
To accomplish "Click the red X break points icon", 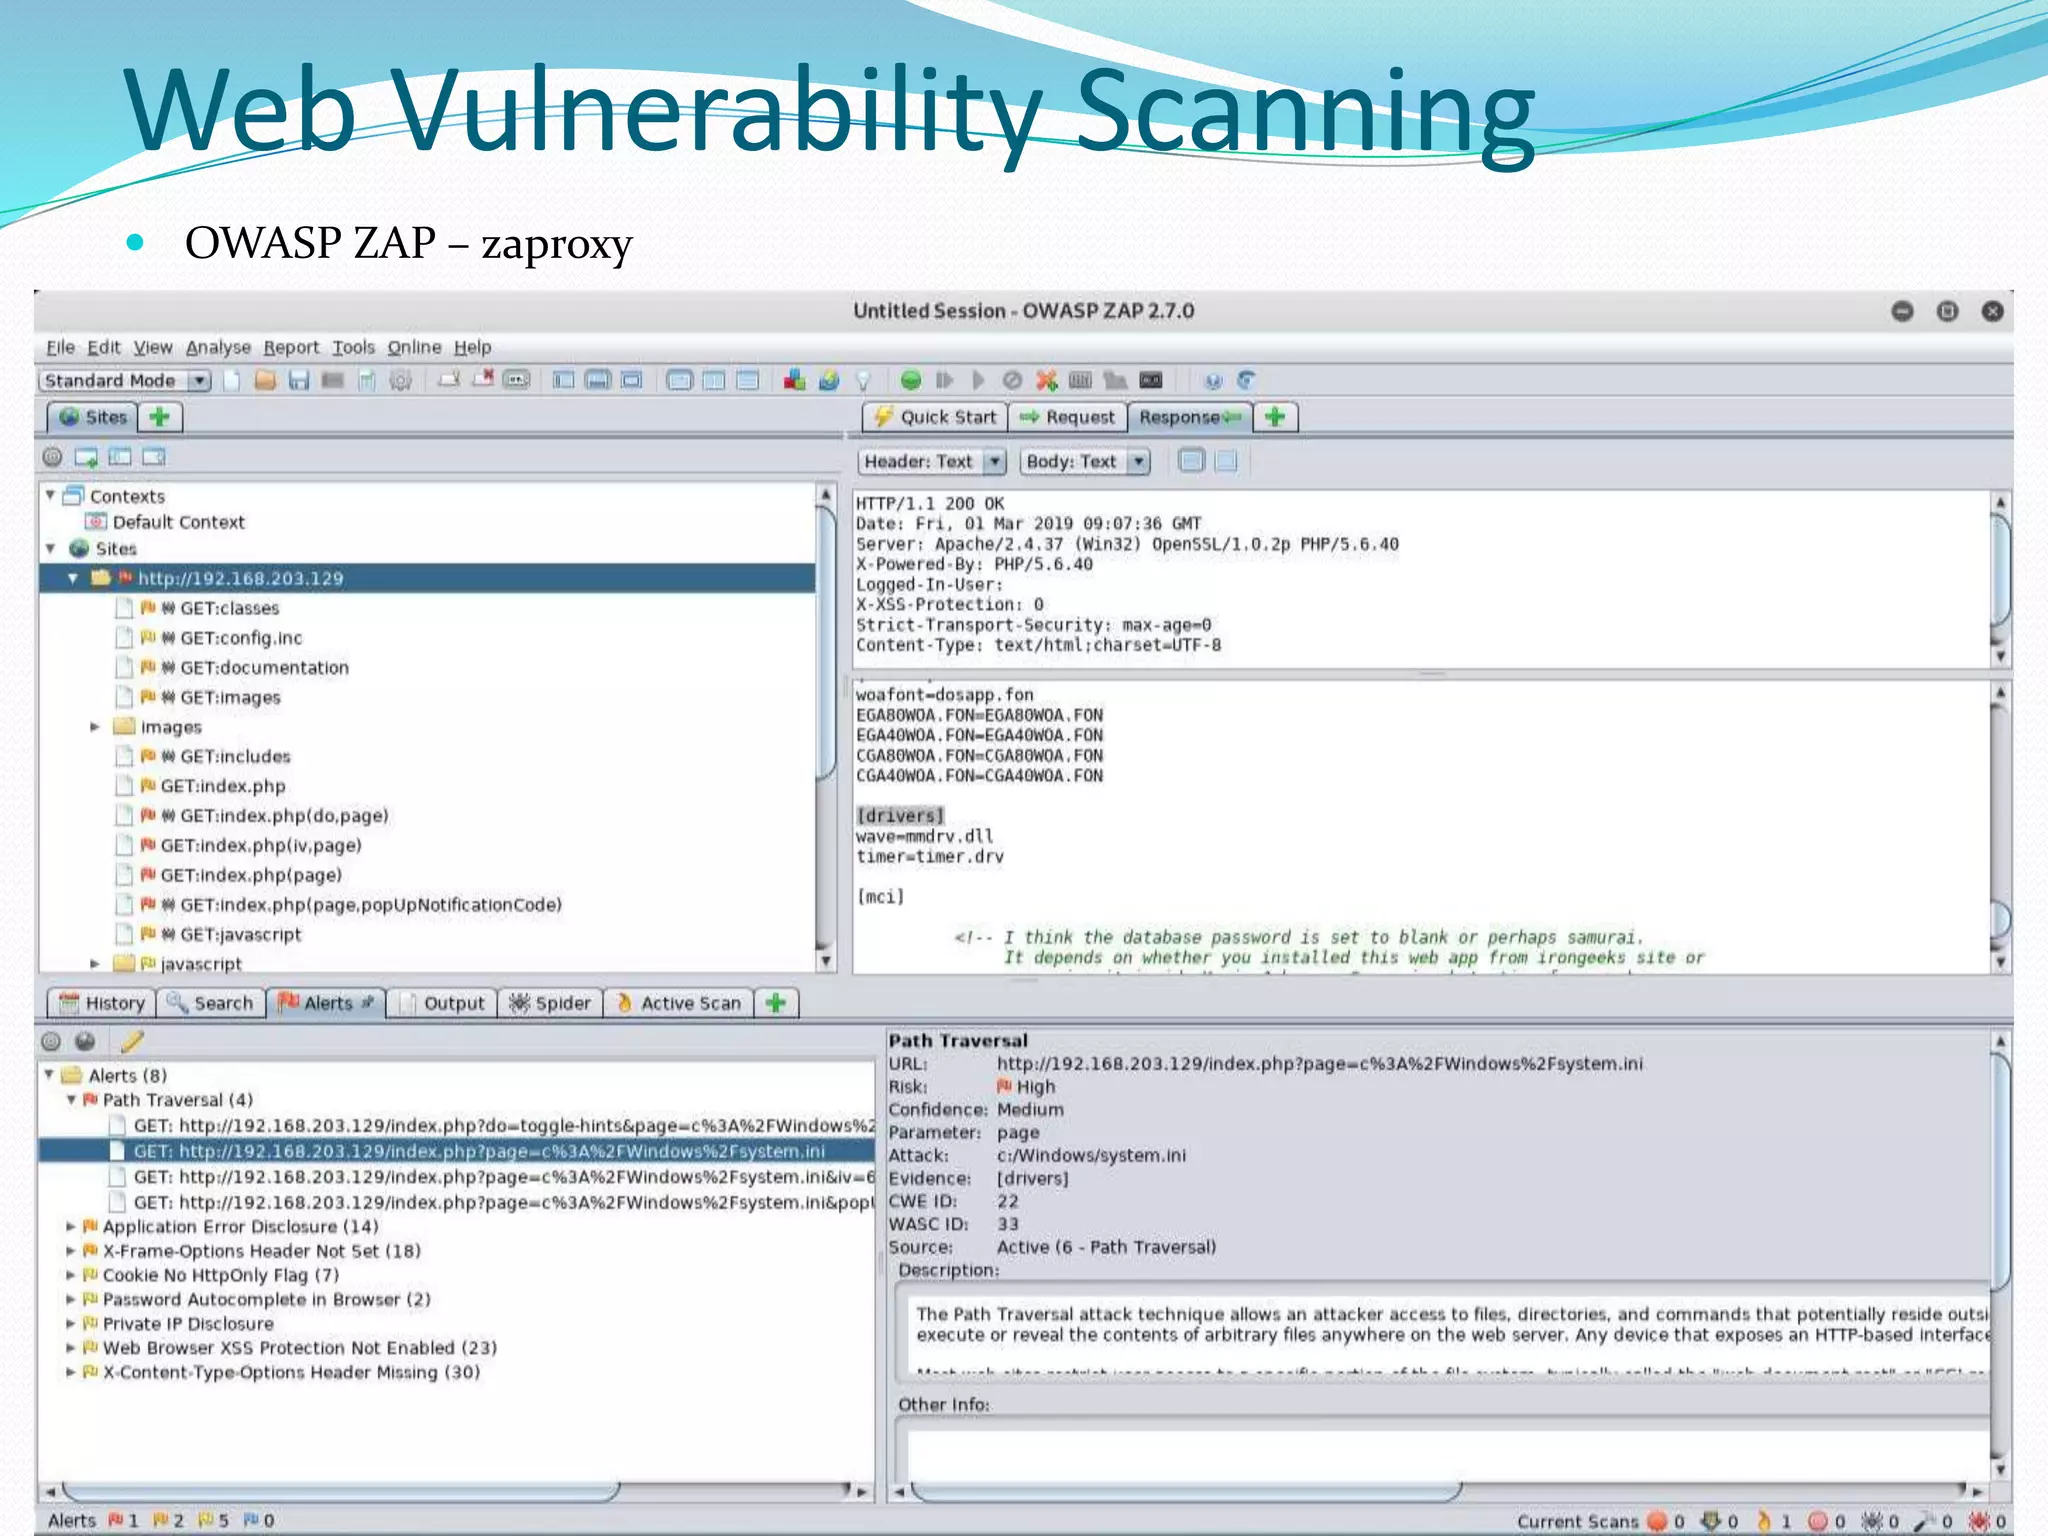I will click(1046, 380).
